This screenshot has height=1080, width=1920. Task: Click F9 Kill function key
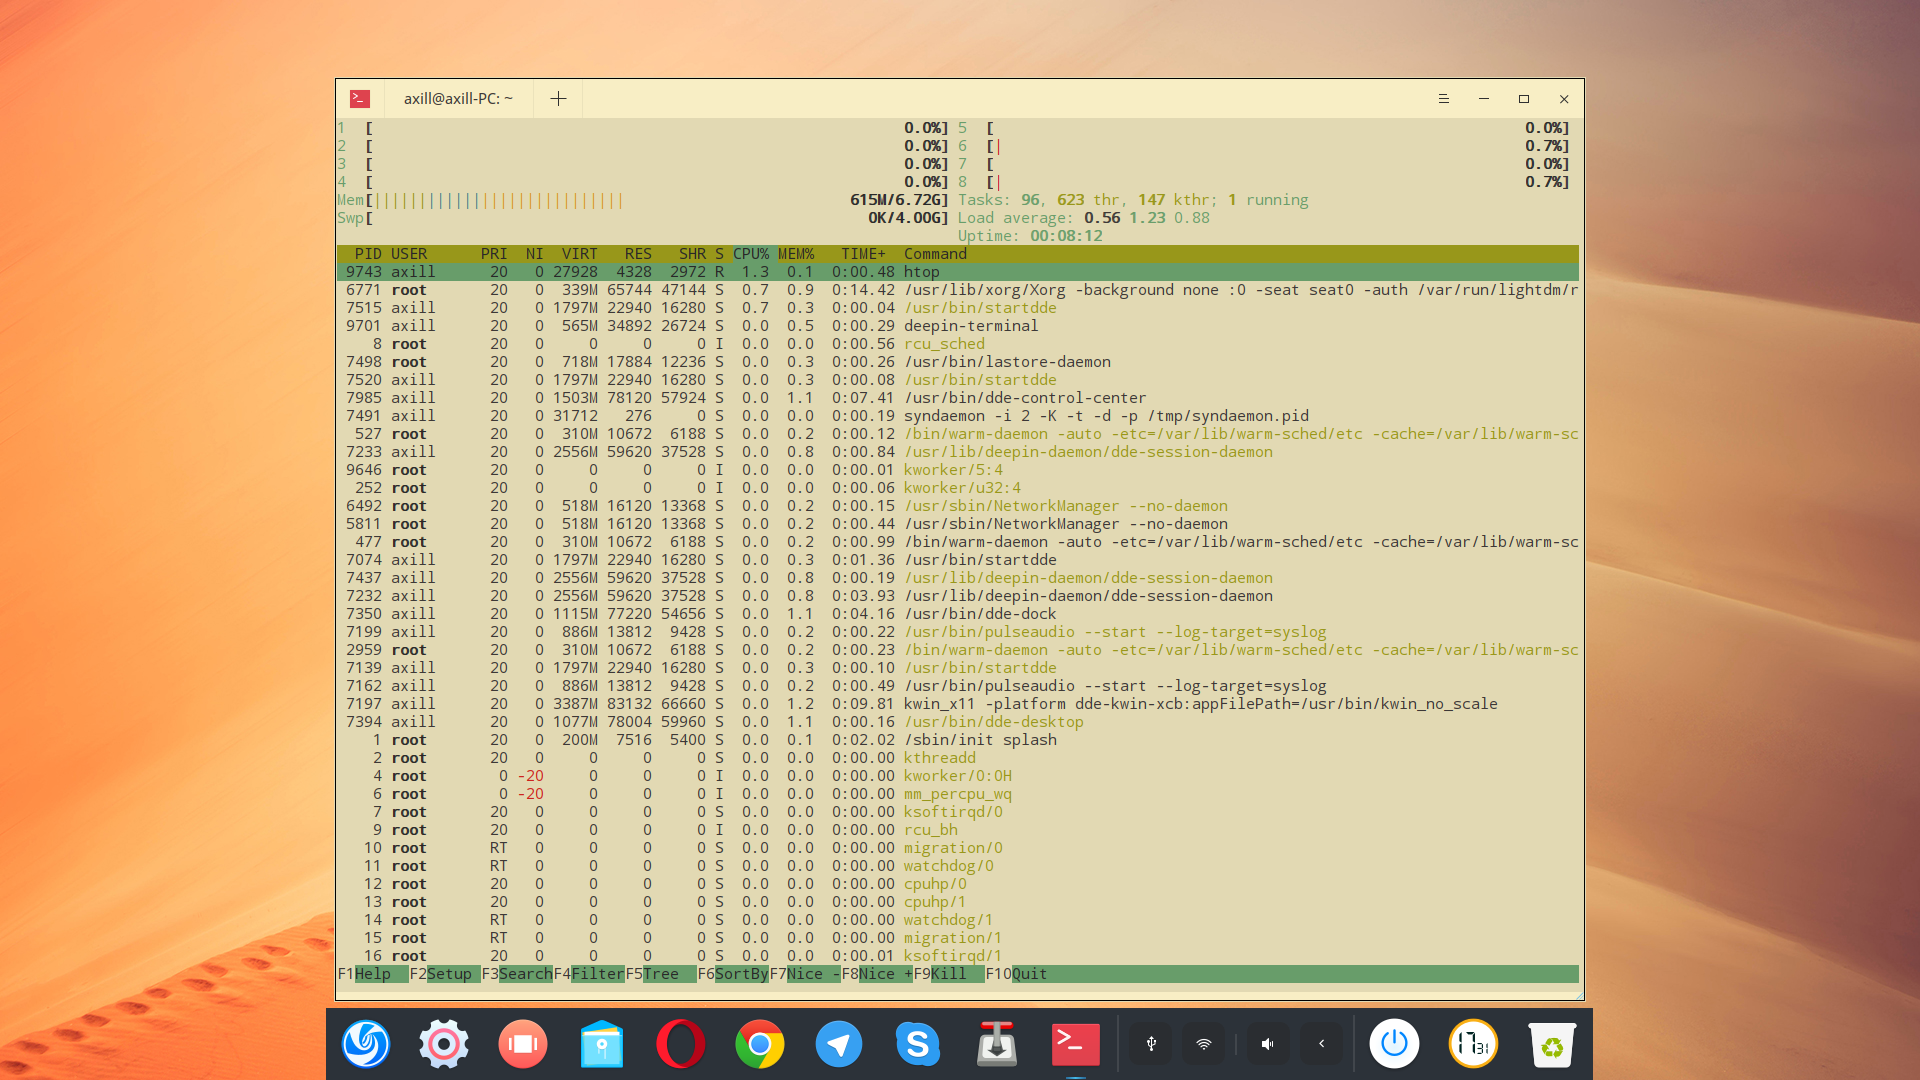click(947, 973)
